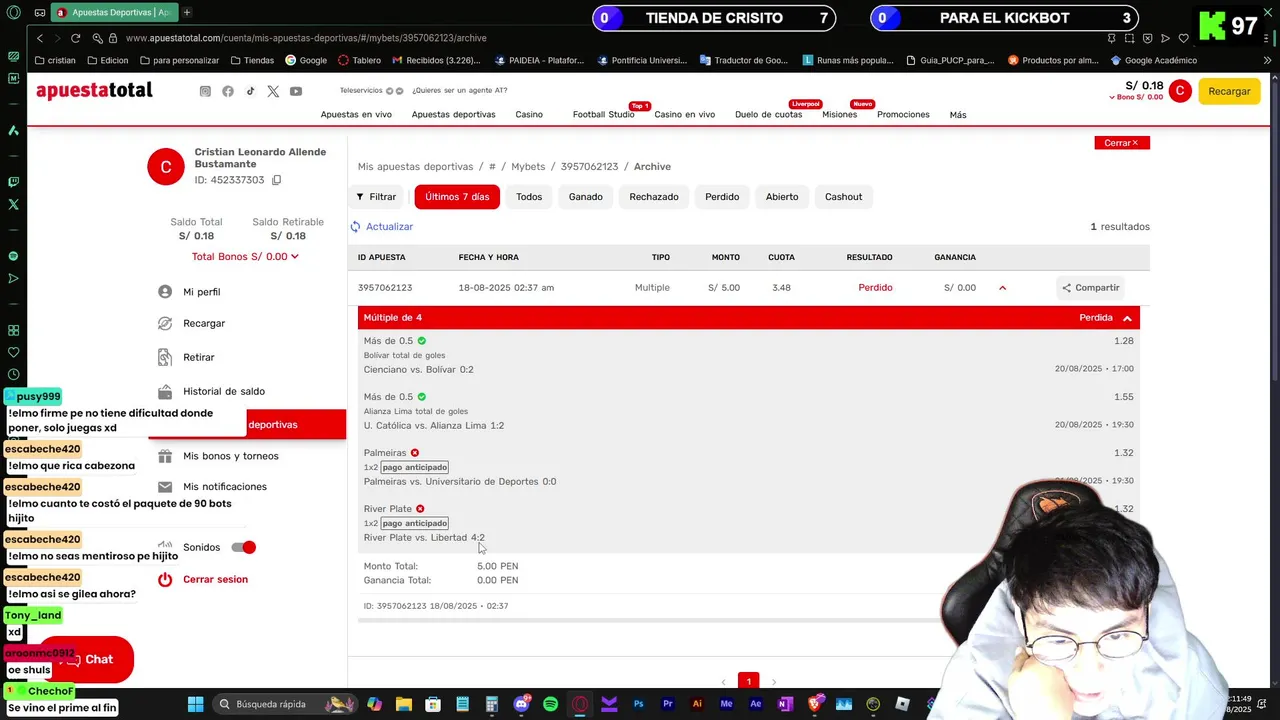This screenshot has width=1280, height=720.
Task: Open the Más navigation menu
Action: (x=958, y=115)
